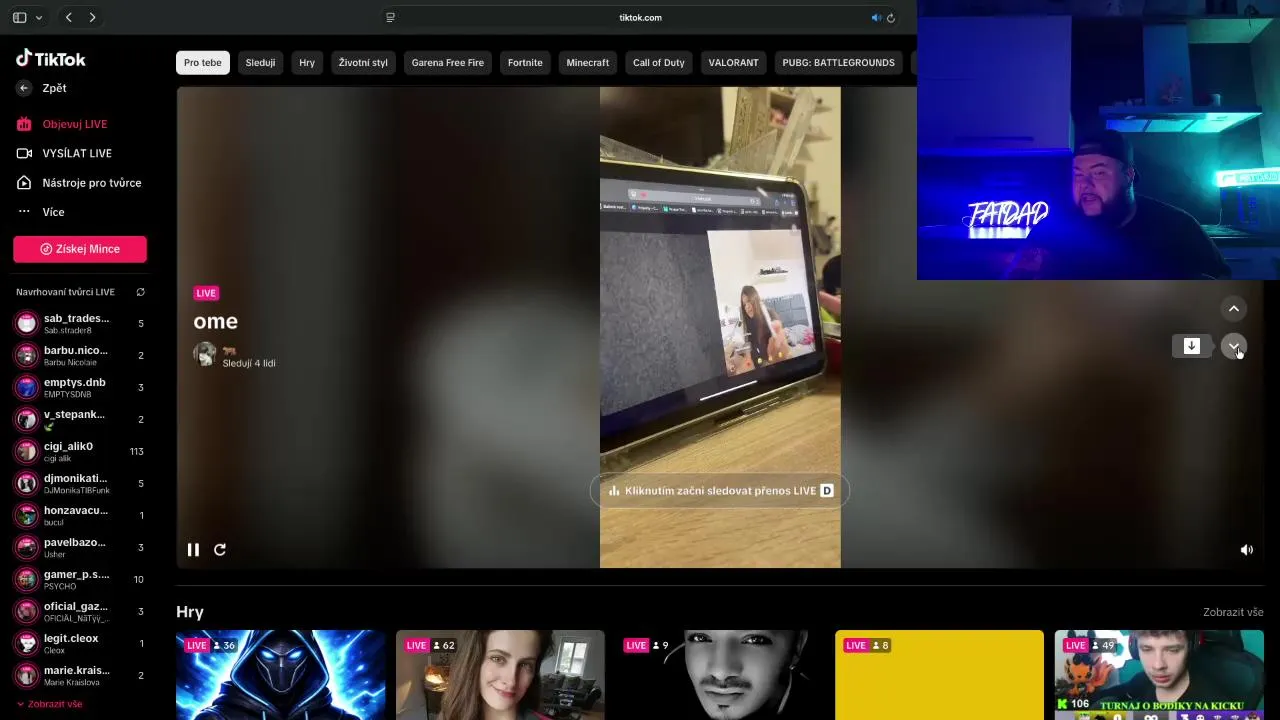
Task: Select PUBG: BATTLEGROUNDS category
Action: coord(838,62)
